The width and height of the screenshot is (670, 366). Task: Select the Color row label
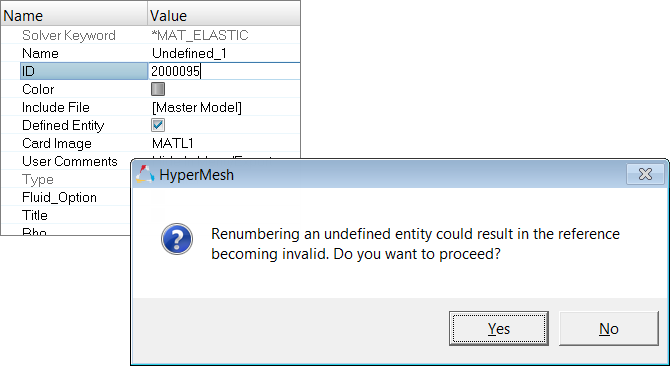click(38, 89)
